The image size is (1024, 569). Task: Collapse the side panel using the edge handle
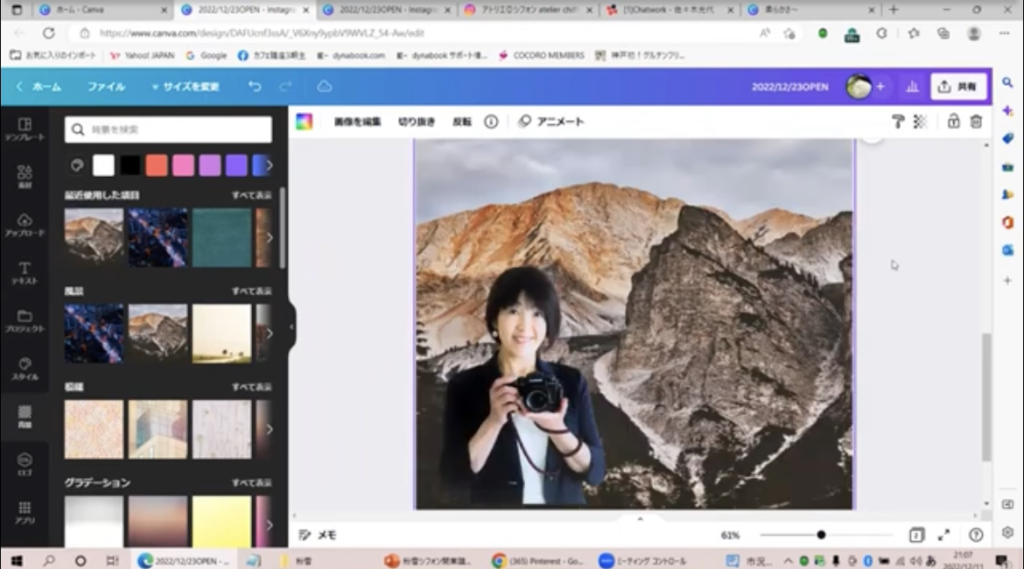point(291,327)
